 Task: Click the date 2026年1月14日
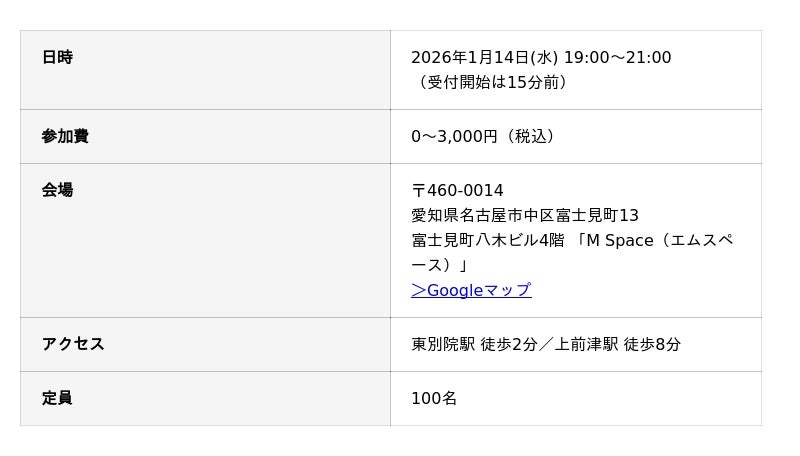(x=469, y=58)
